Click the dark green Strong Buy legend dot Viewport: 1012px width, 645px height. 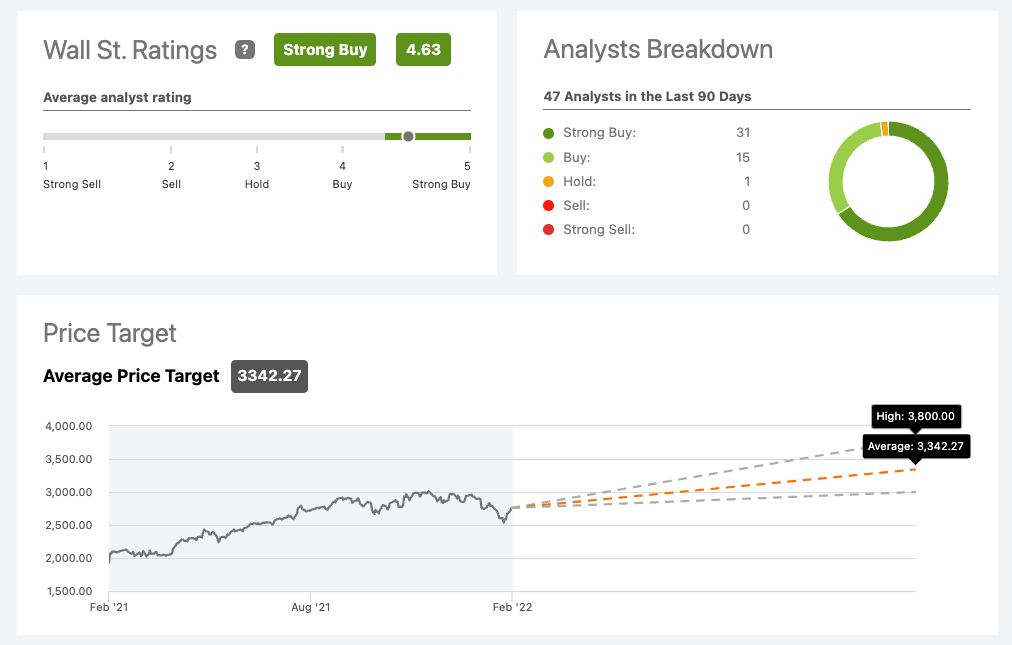pos(548,133)
